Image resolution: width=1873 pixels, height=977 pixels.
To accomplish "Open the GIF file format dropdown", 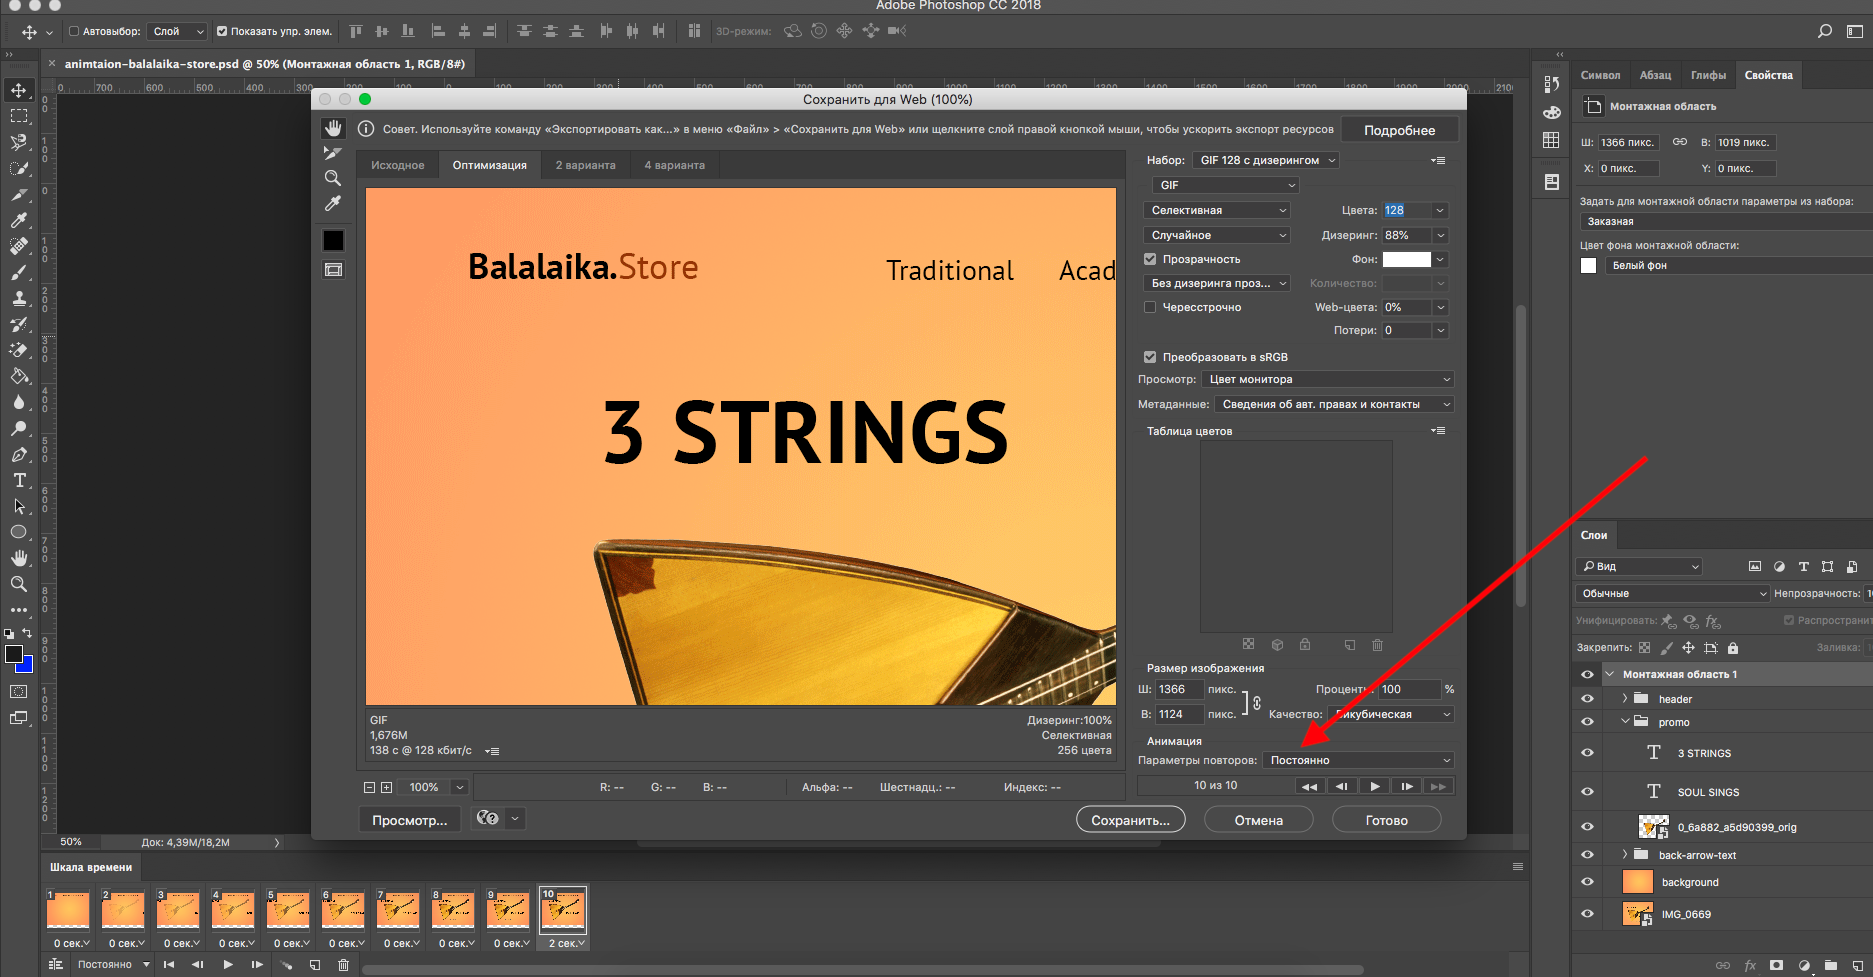I will [x=1226, y=185].
